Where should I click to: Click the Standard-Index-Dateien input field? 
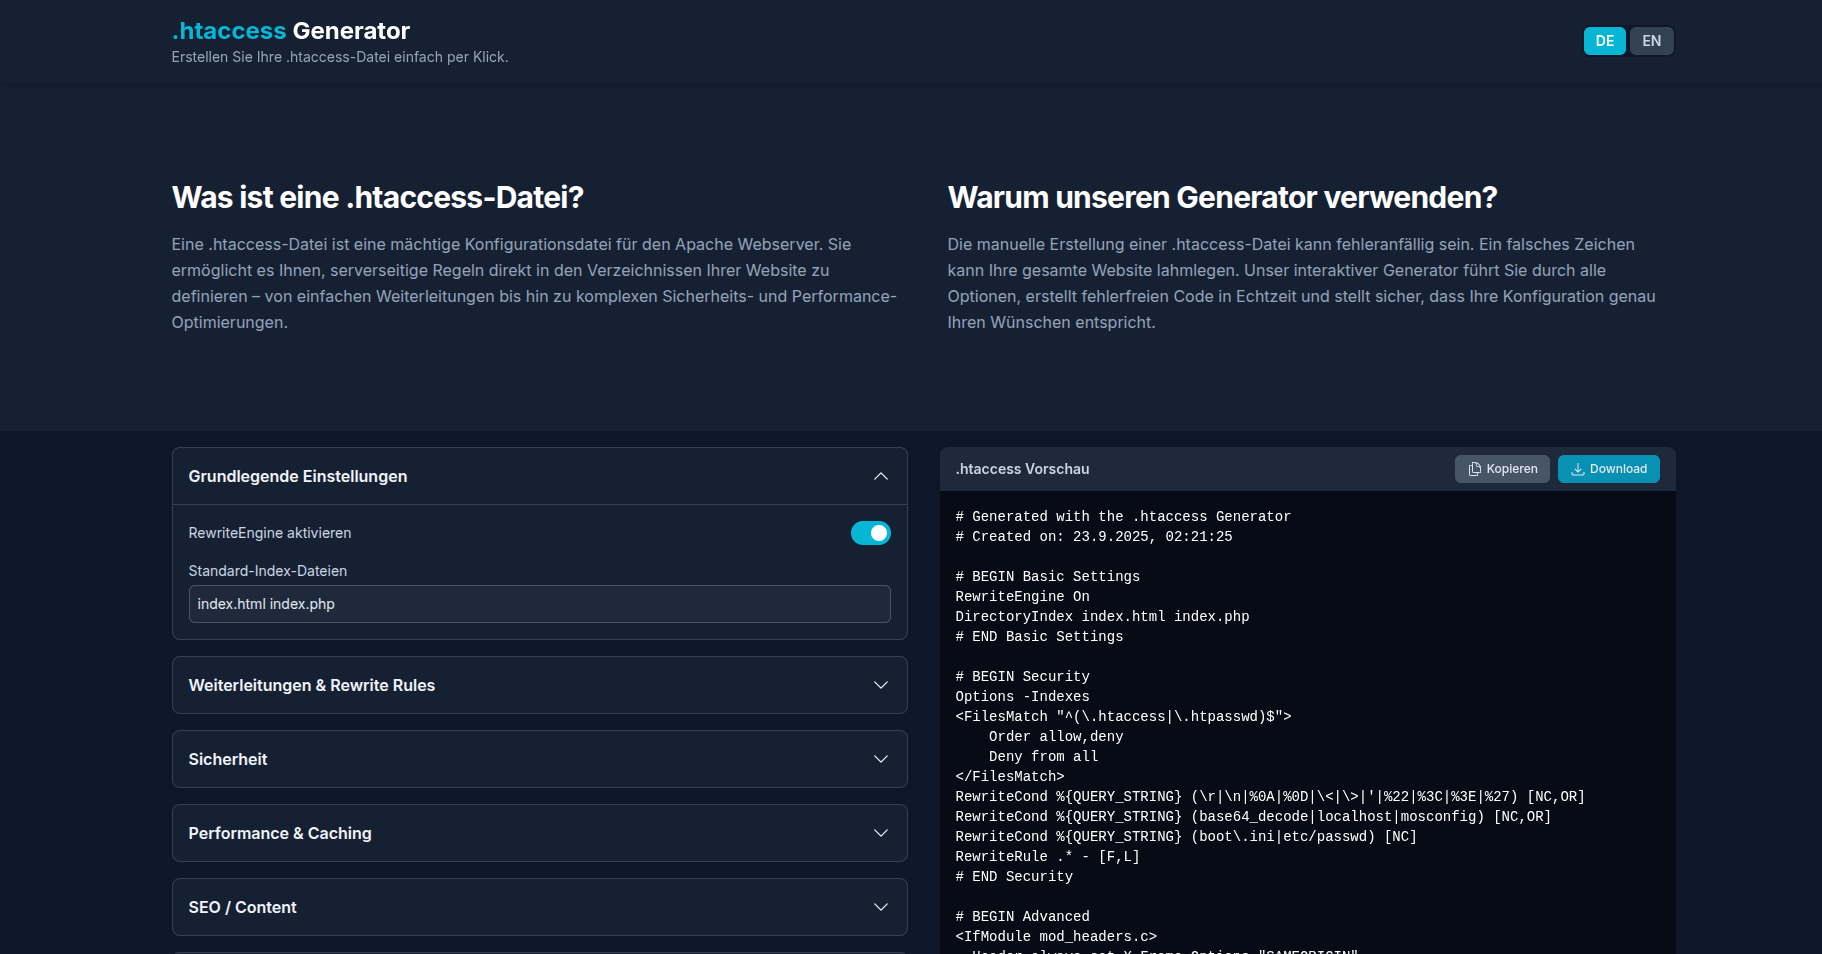539,604
